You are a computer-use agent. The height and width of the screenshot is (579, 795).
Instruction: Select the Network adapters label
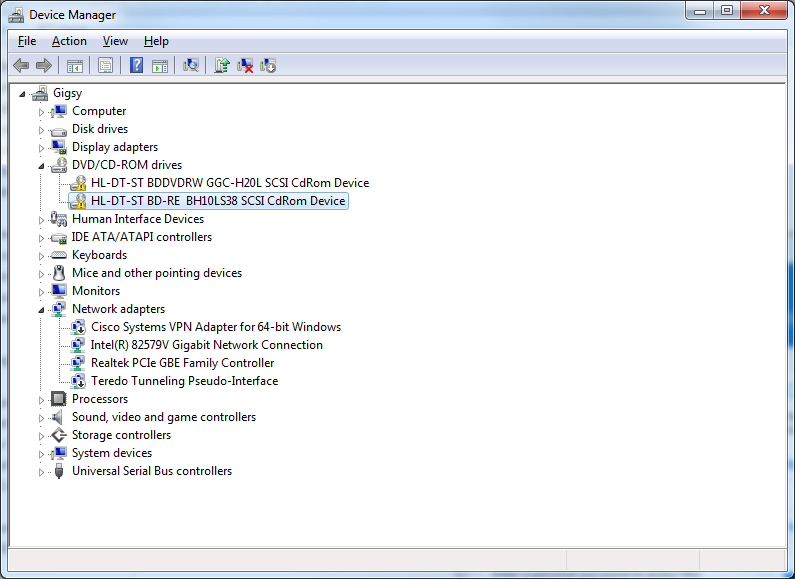coord(118,309)
